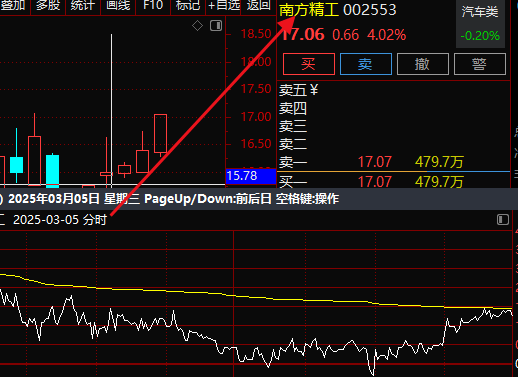
Task: Open the 统计 statistics tool
Action: pos(83,5)
